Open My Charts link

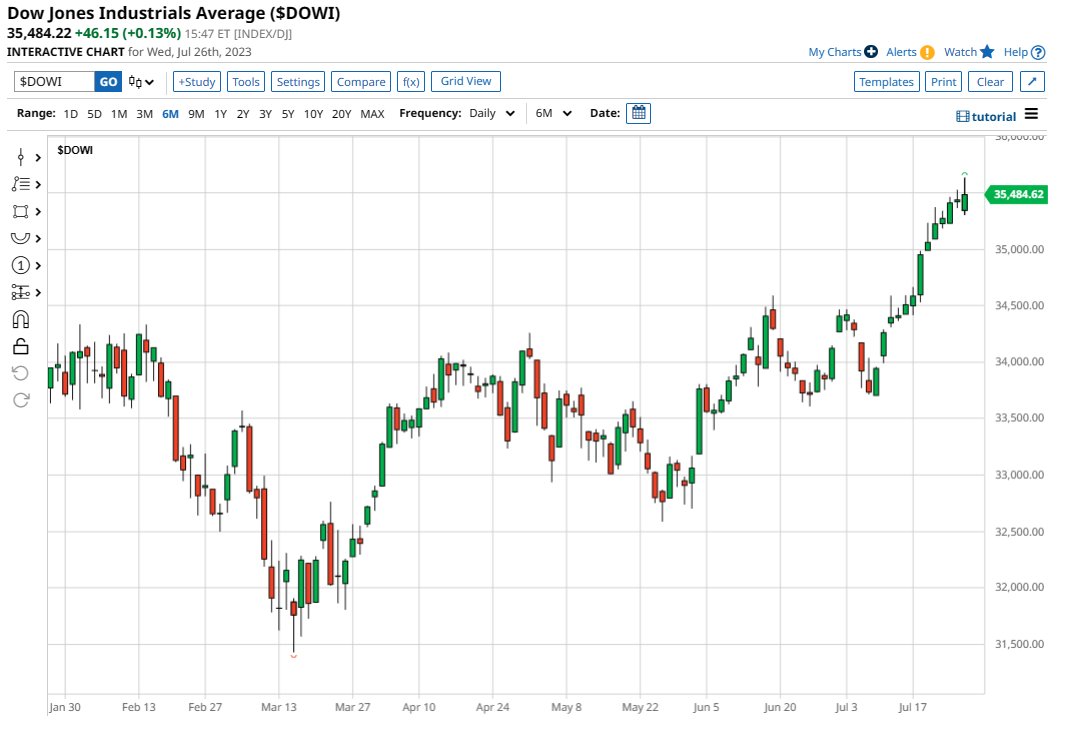(x=835, y=52)
